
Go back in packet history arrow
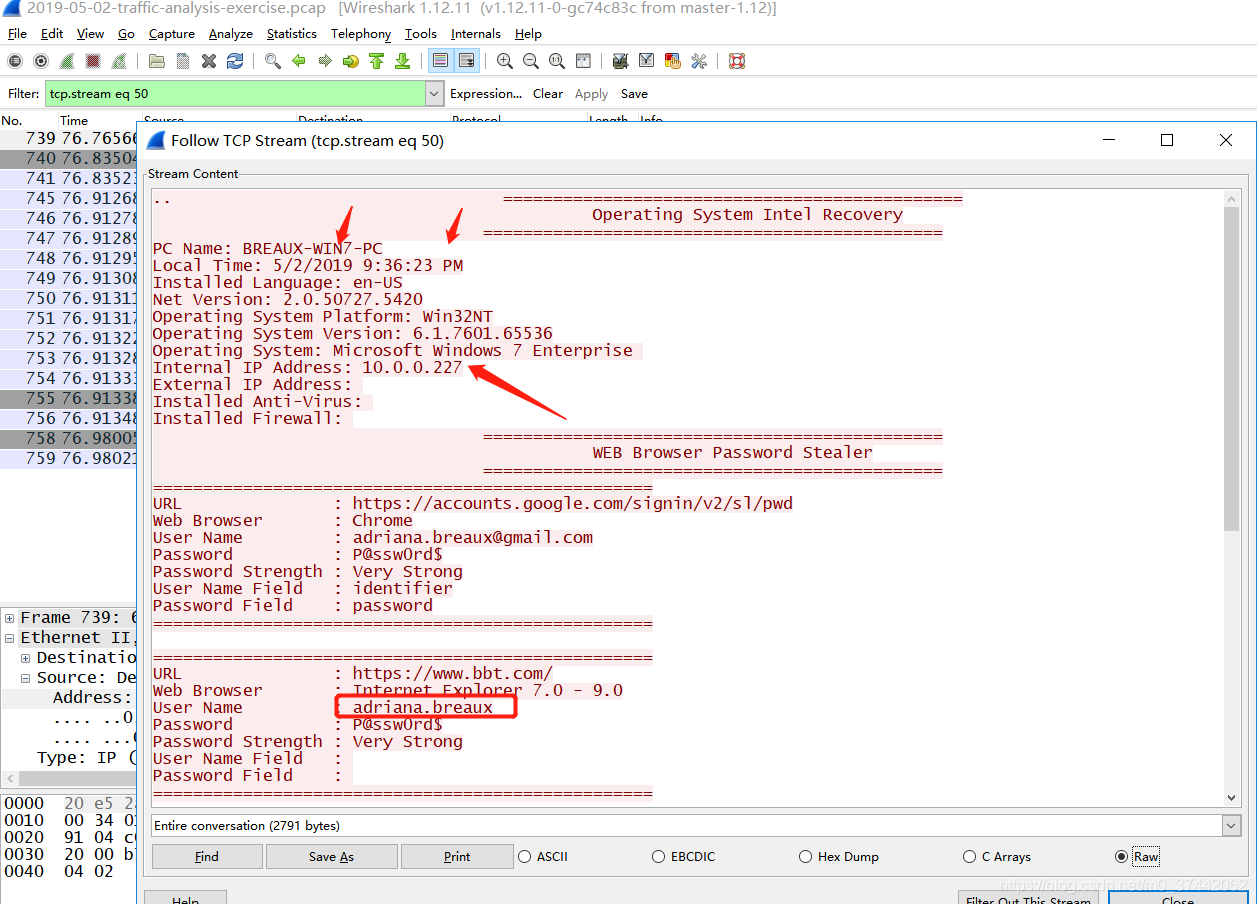[x=299, y=61]
